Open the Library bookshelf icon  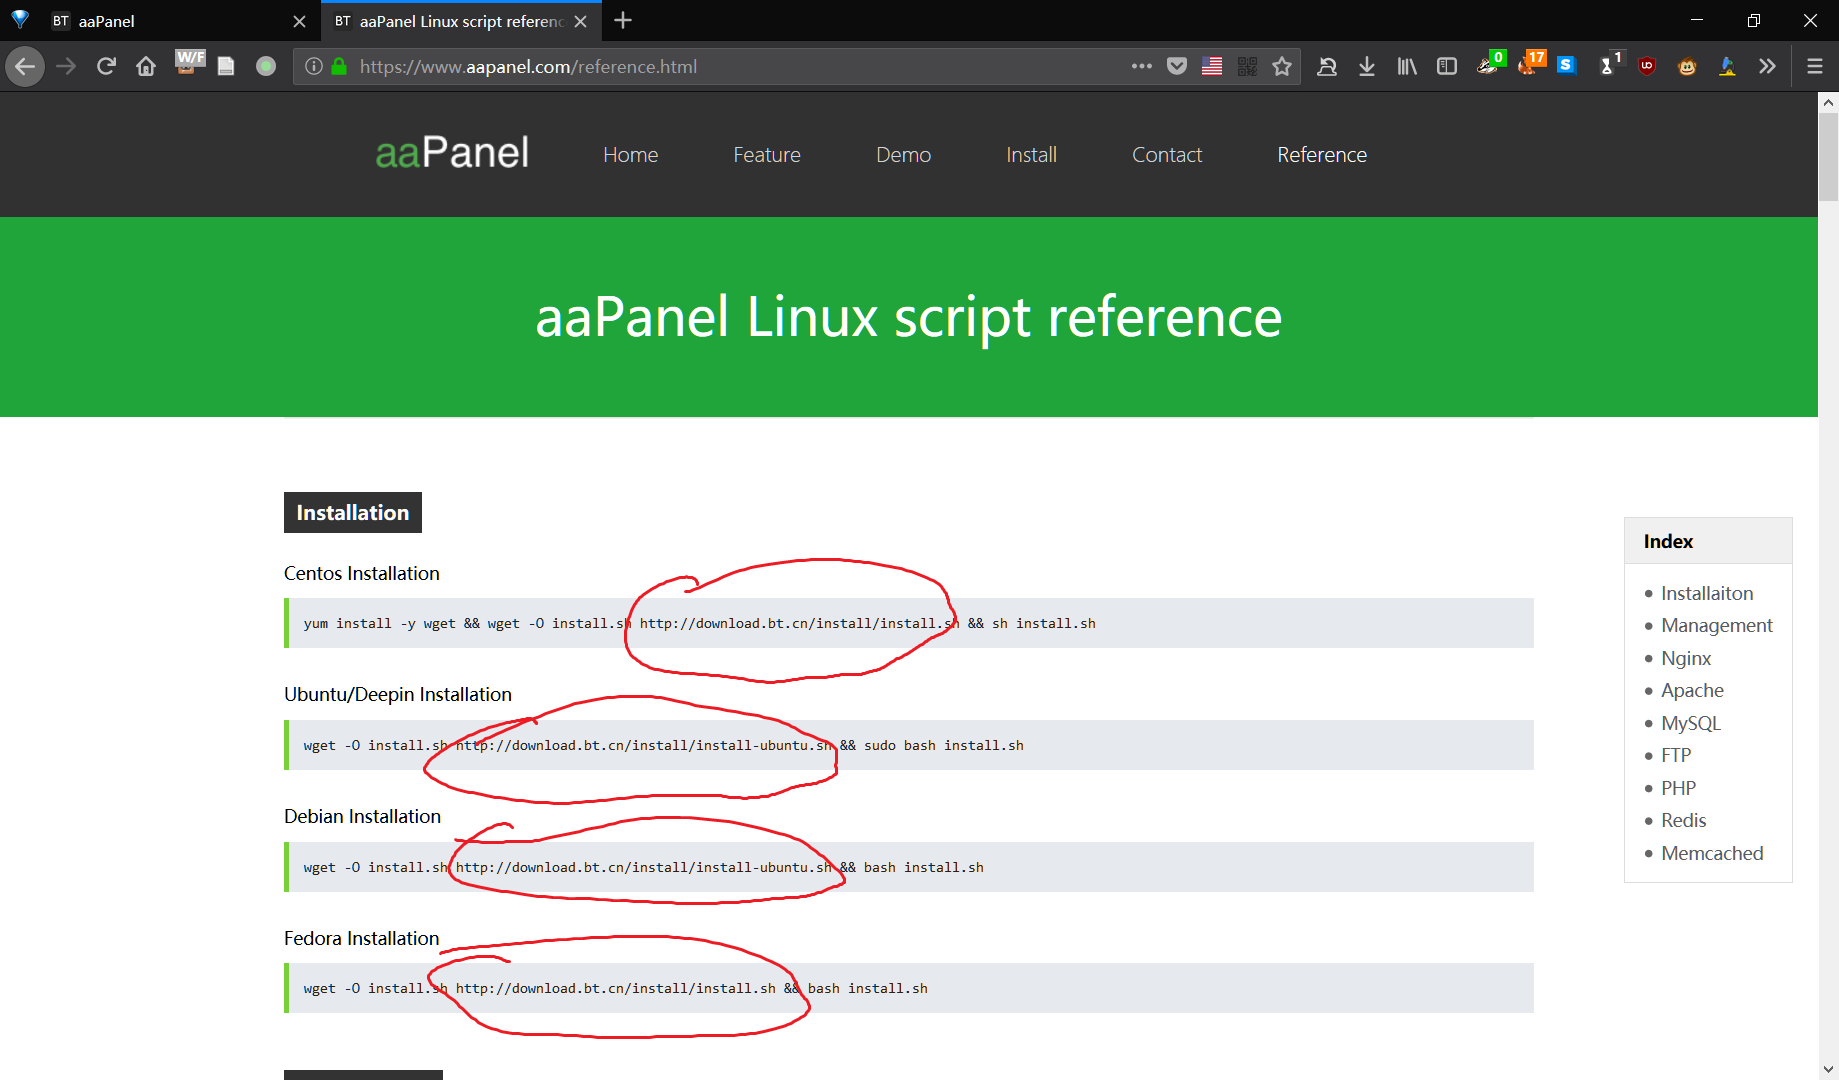[1407, 66]
